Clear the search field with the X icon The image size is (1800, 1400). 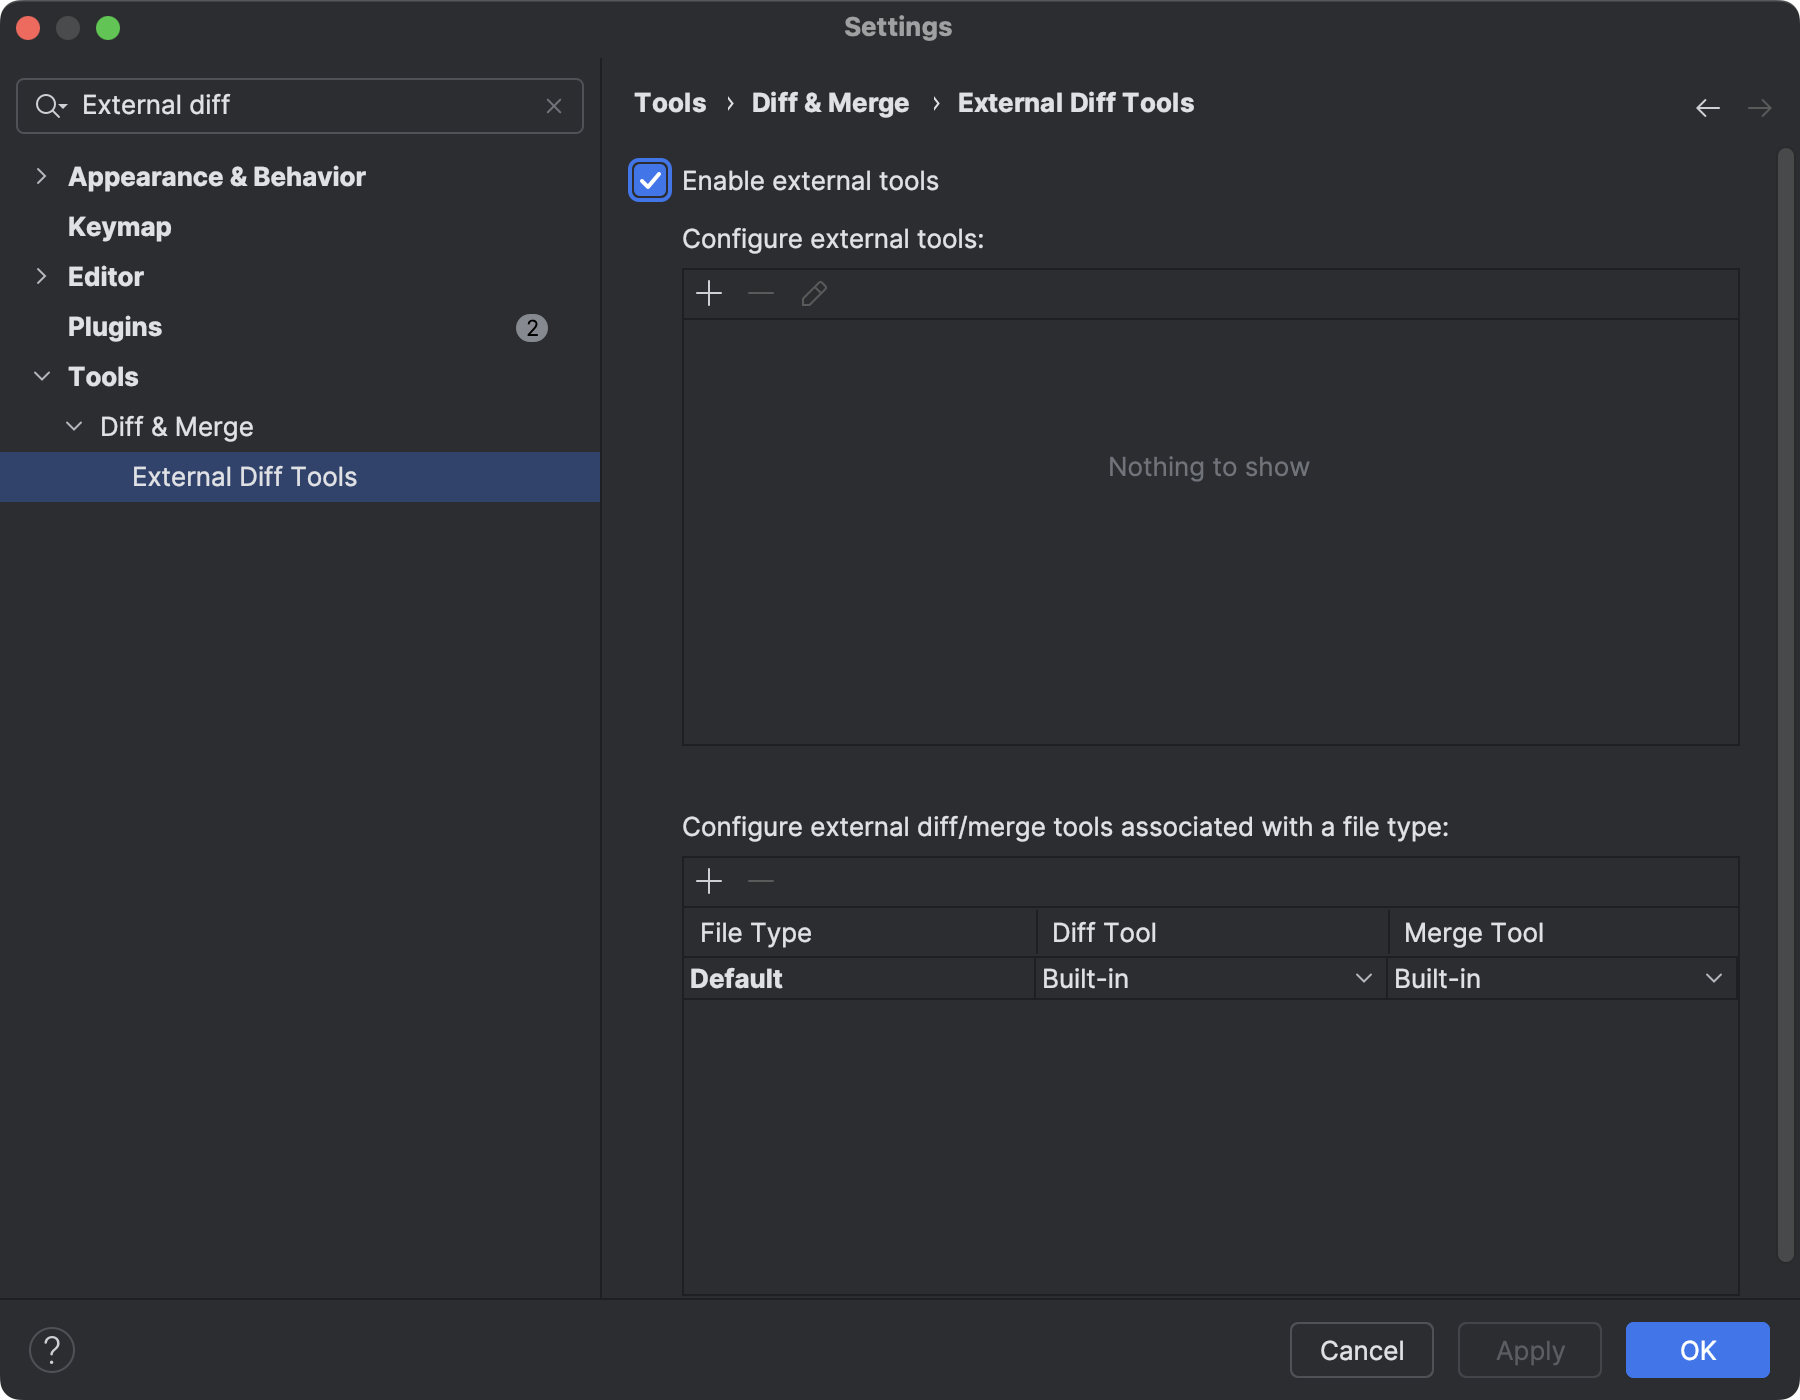tap(554, 105)
